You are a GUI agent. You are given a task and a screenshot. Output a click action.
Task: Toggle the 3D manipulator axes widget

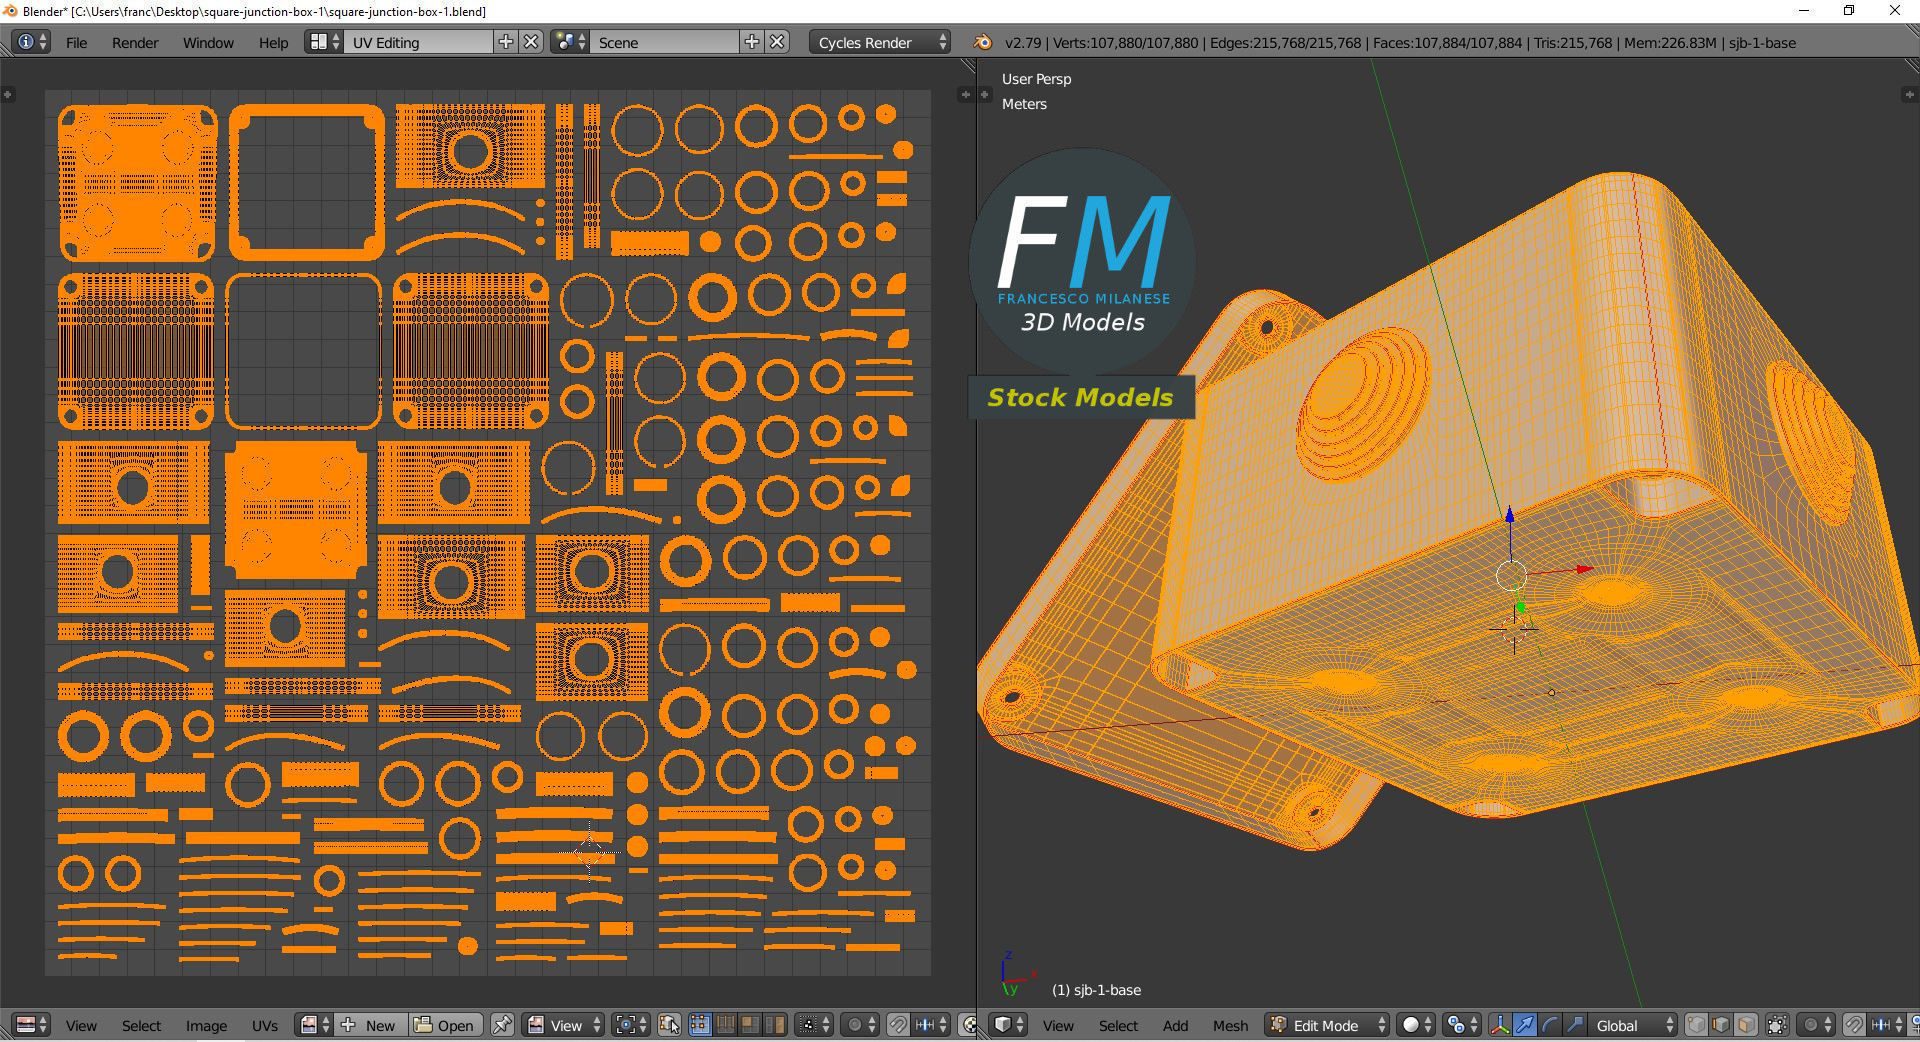point(1500,1025)
